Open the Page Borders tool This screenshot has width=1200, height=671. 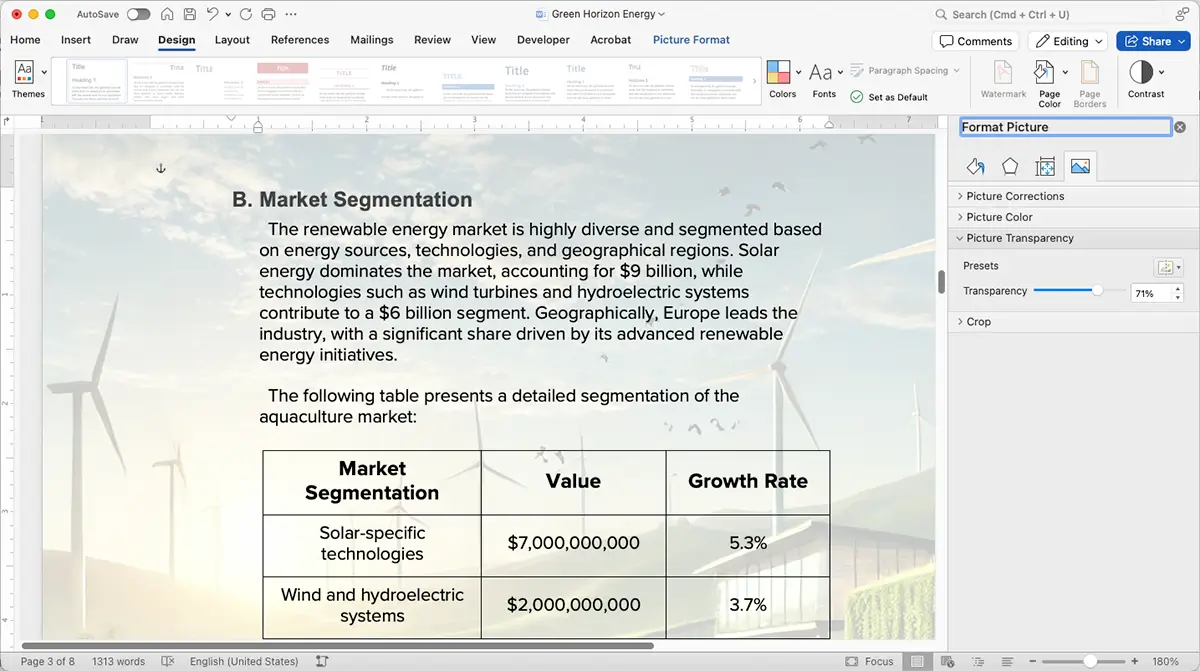click(x=1089, y=80)
